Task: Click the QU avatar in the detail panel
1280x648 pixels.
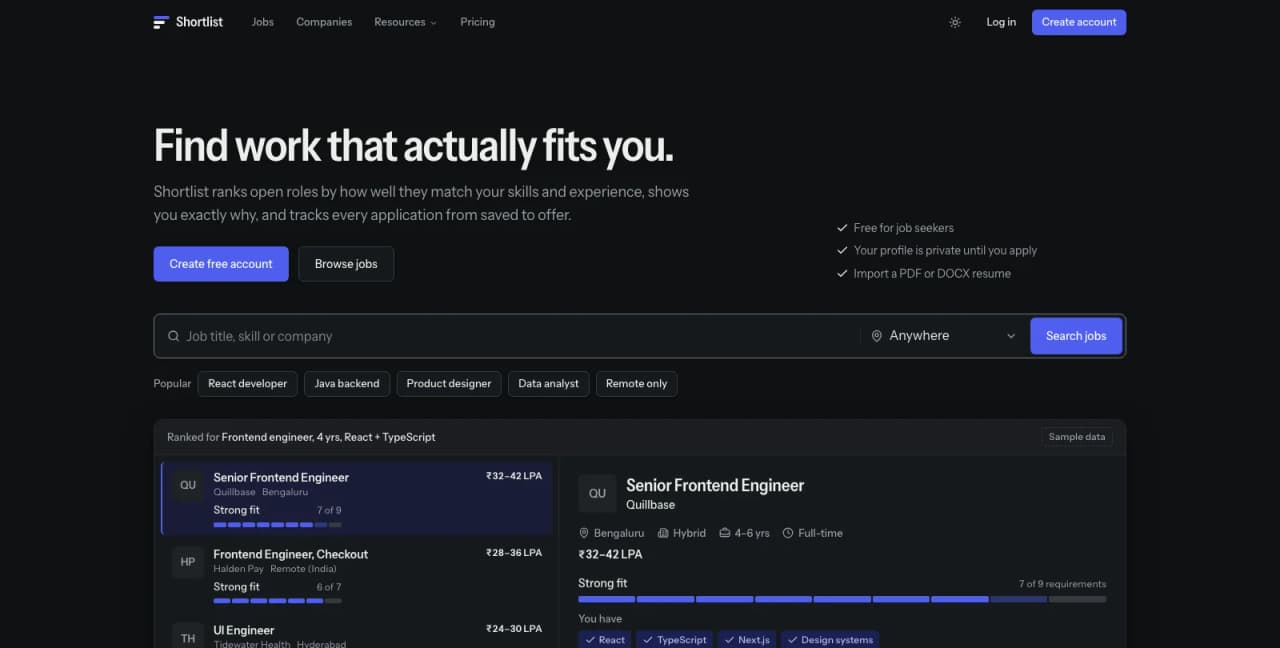Action: (597, 493)
